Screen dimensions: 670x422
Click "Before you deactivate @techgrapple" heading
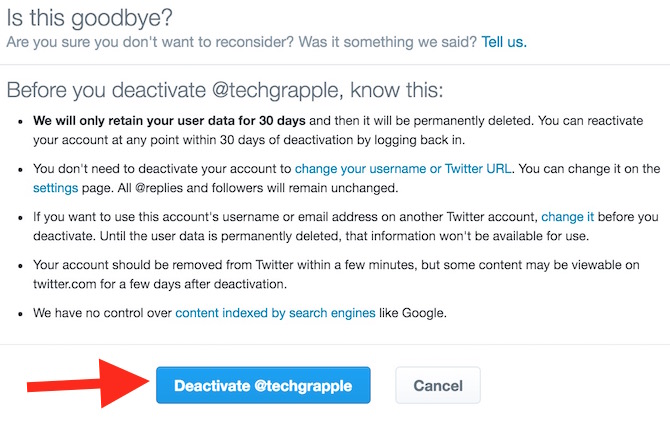point(226,89)
